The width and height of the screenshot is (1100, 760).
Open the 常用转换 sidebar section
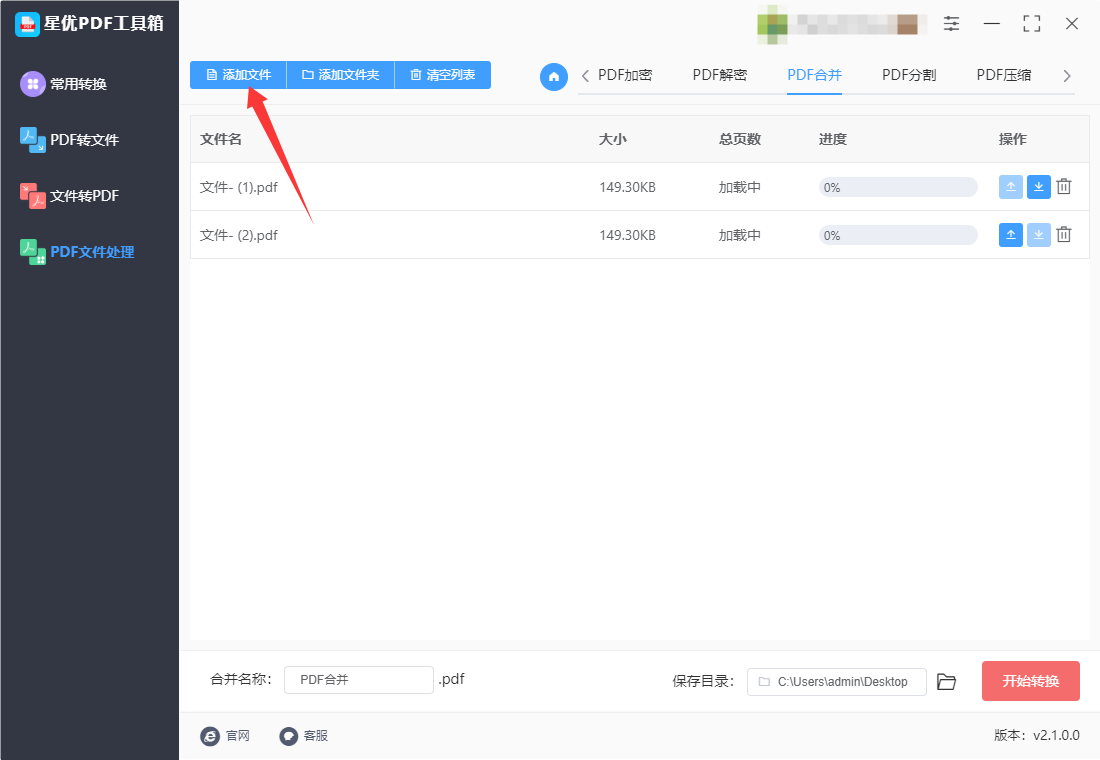(x=64, y=84)
